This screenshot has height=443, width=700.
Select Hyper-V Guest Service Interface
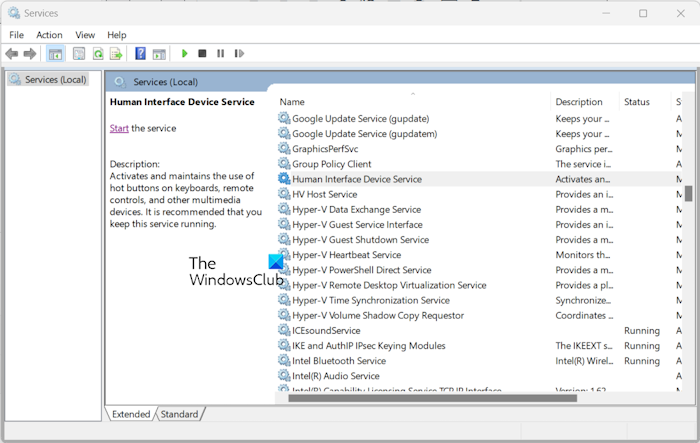(357, 225)
